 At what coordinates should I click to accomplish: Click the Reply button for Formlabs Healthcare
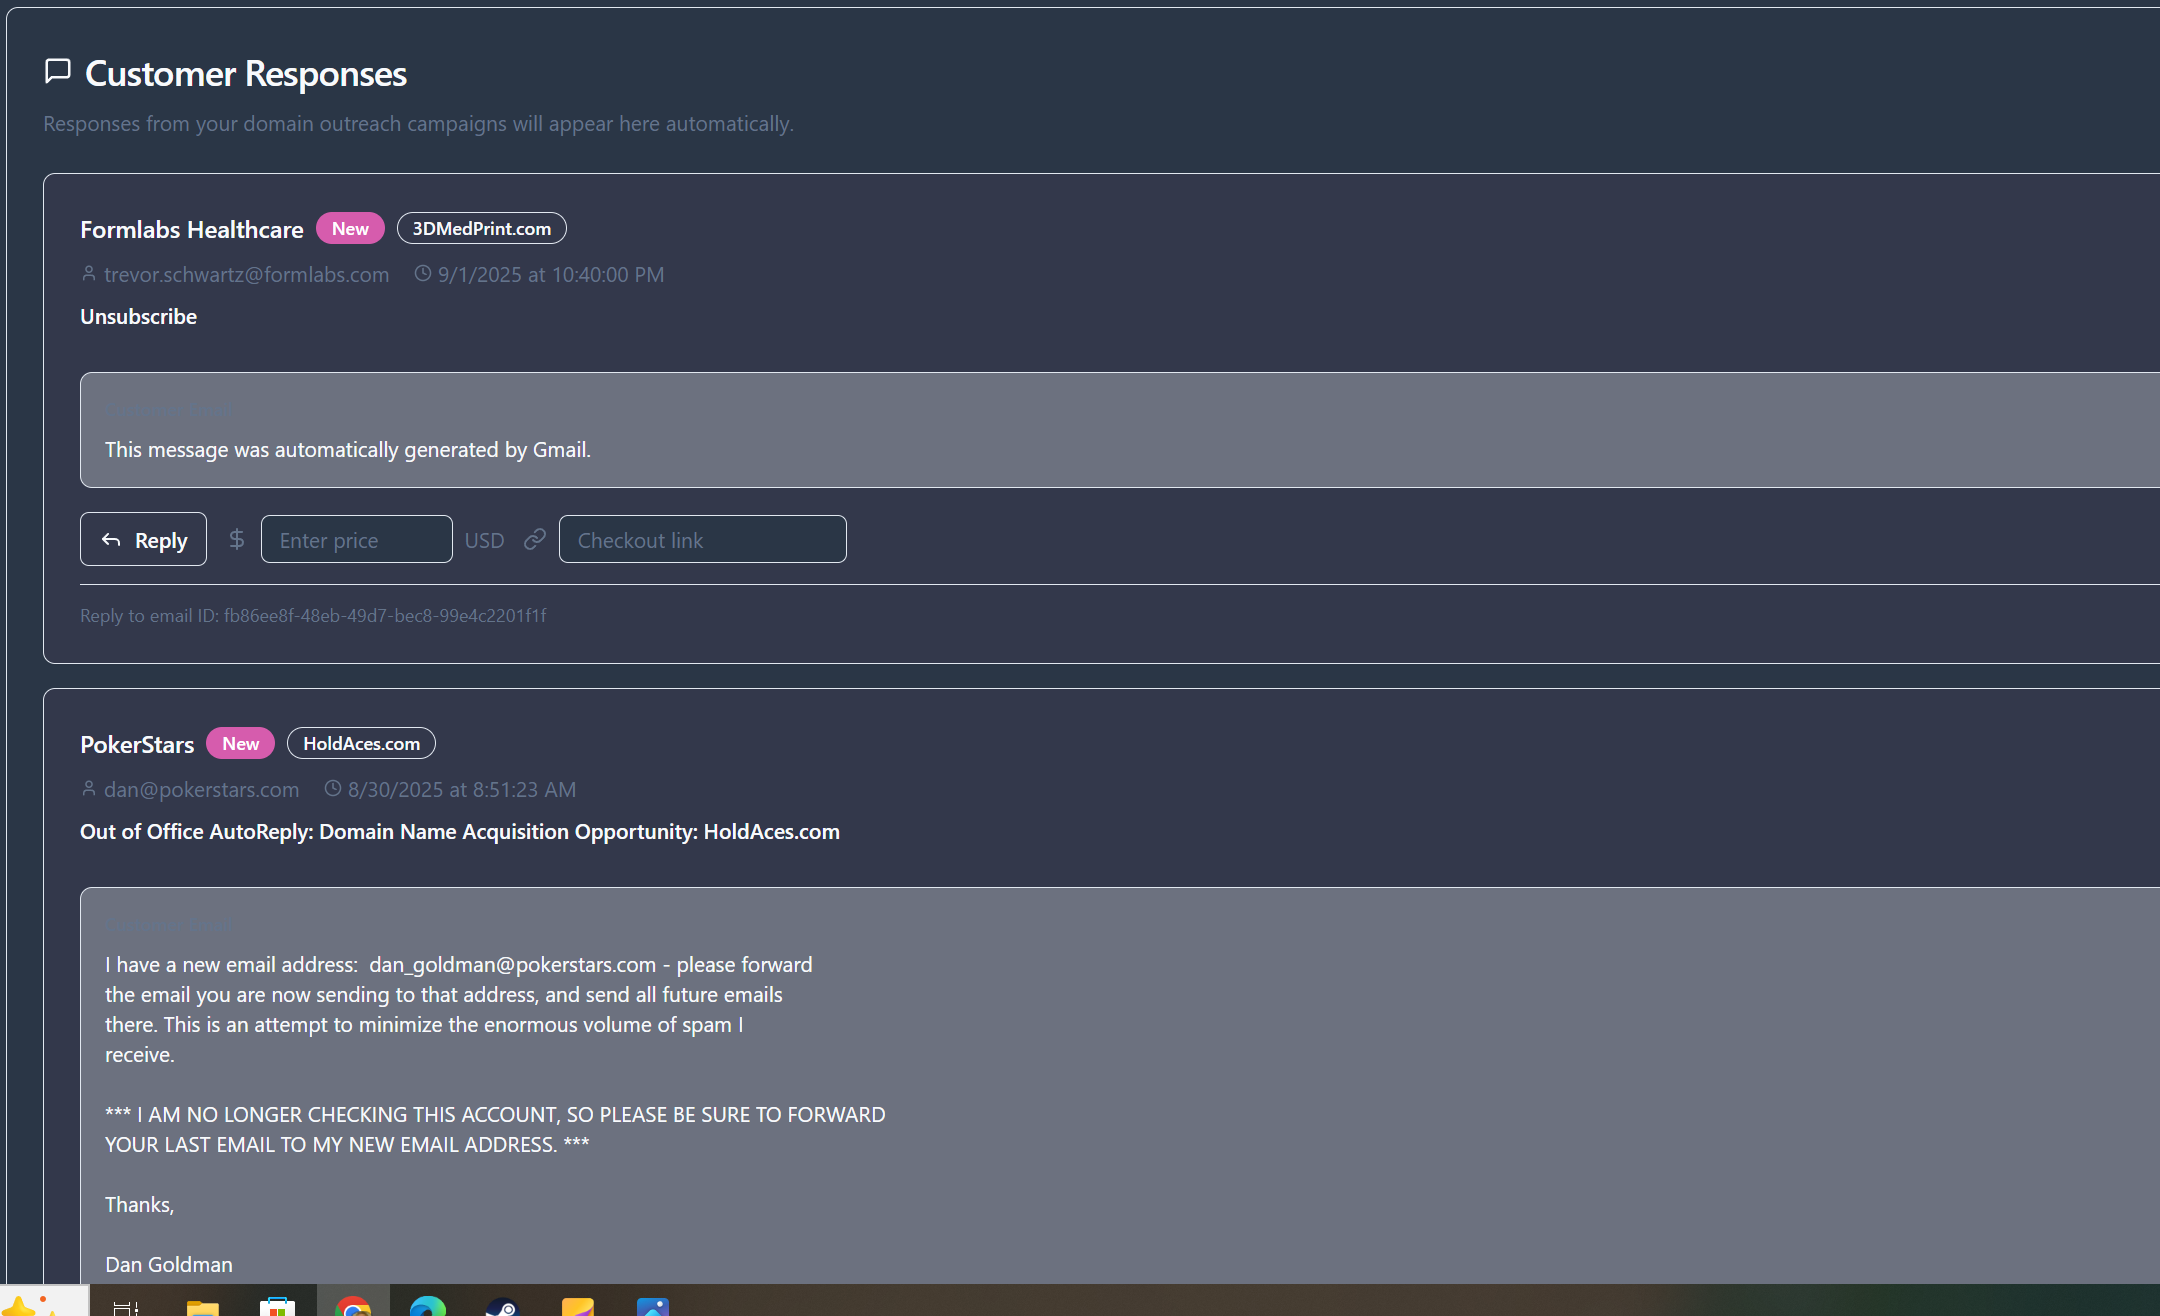pos(143,540)
